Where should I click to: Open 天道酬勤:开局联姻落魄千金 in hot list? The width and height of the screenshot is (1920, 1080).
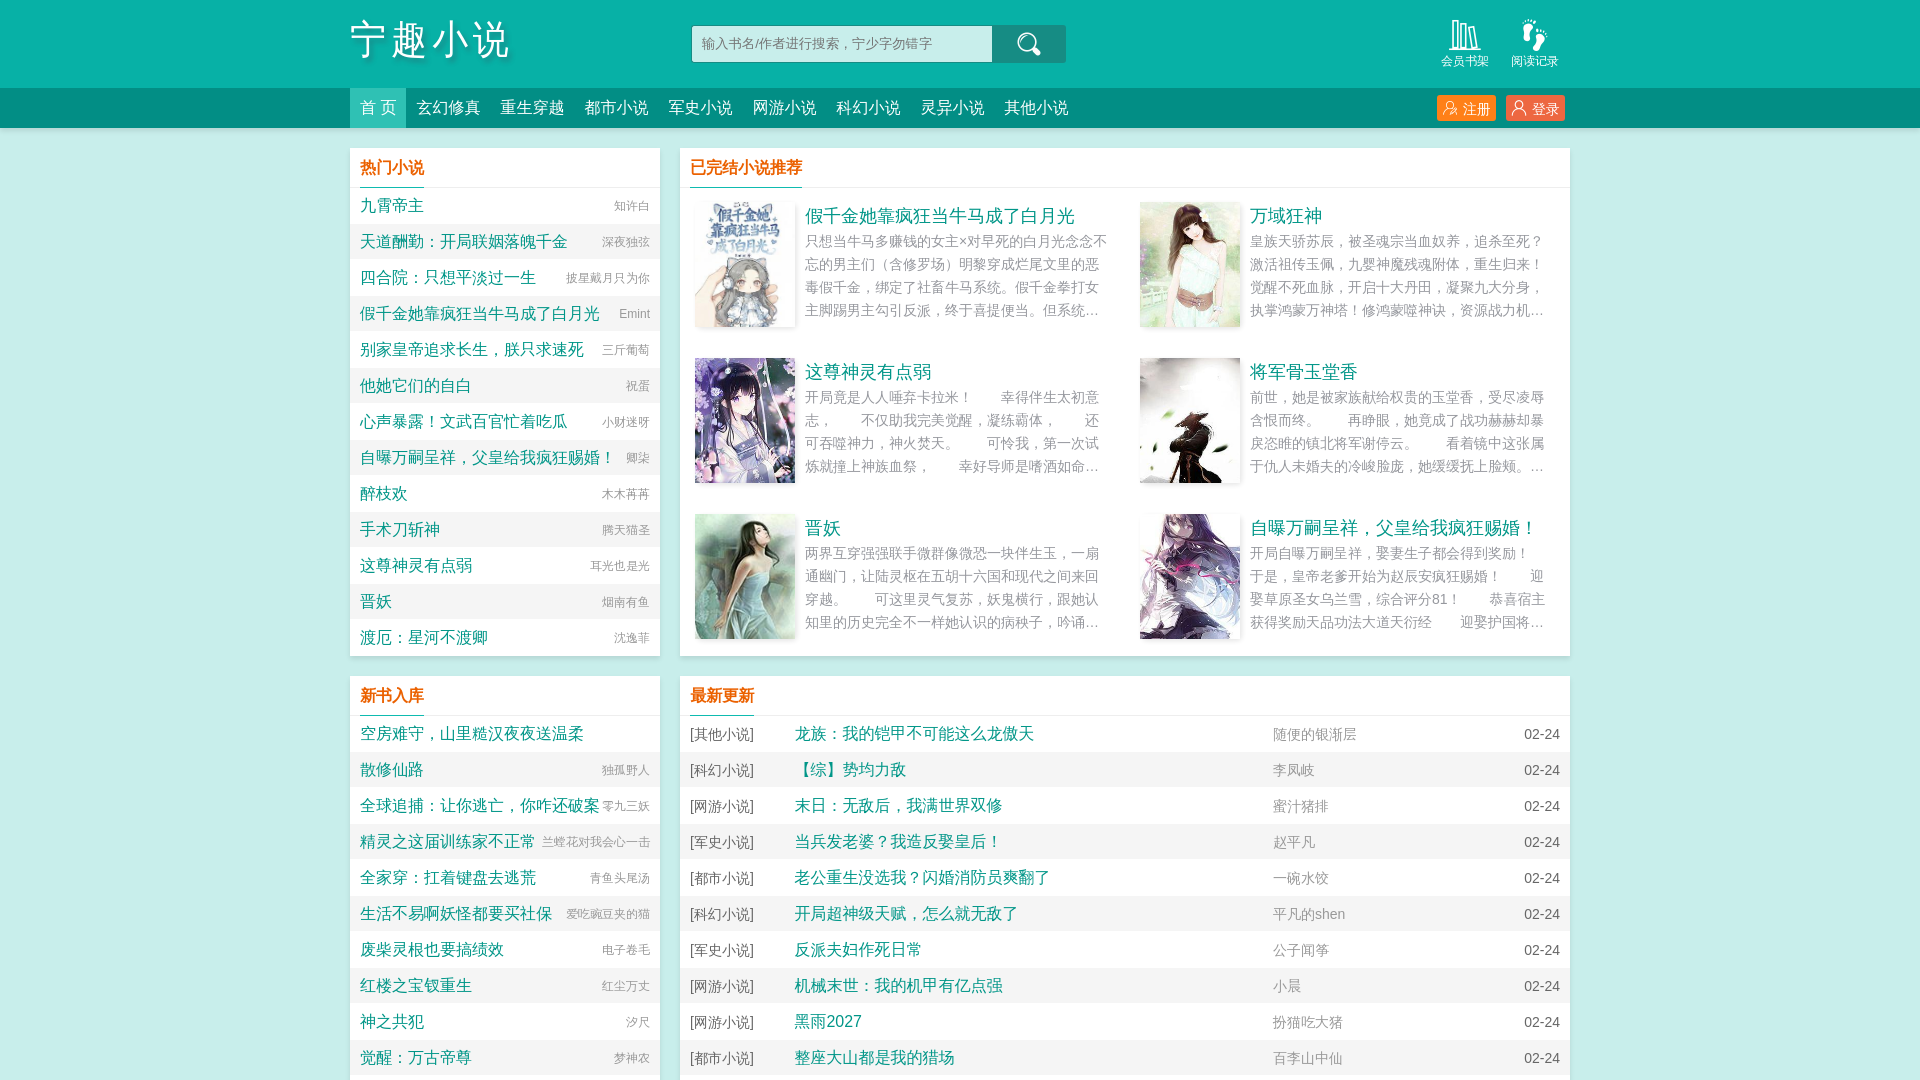(x=464, y=242)
